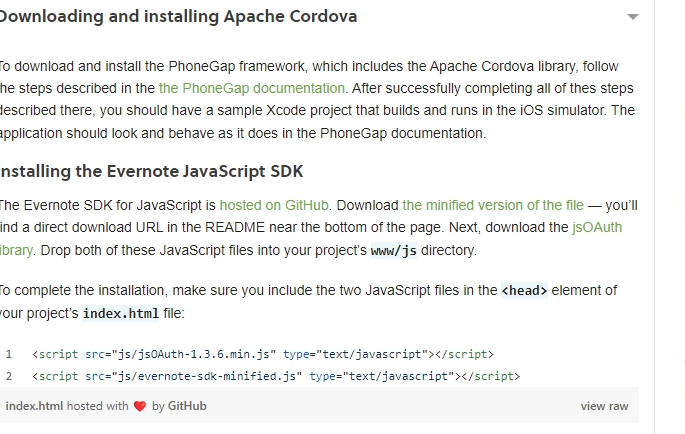Collapse the Downloading and installing Apache Cordova arrow
685x434 pixels.
tap(633, 17)
